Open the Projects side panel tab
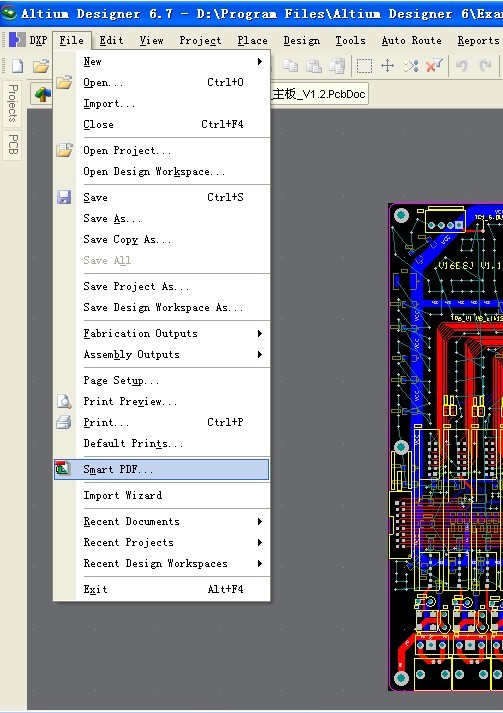Screen dimensions: 503x713 pyautogui.click(x=13, y=103)
